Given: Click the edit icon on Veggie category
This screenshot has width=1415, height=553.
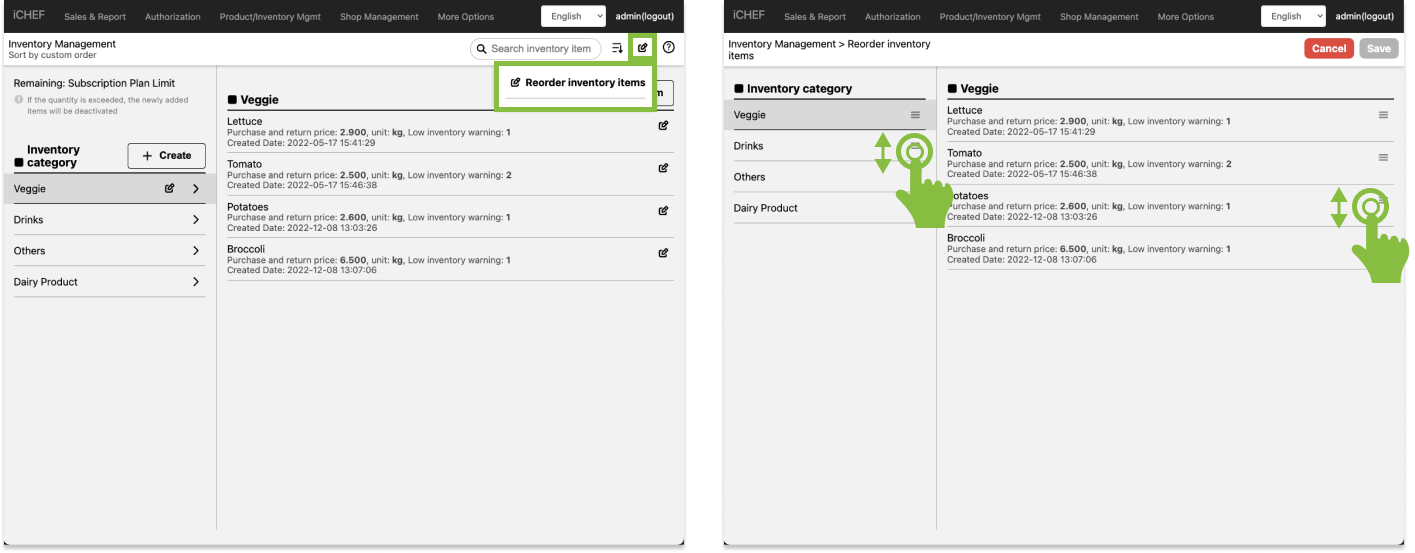Looking at the screenshot, I should point(169,188).
